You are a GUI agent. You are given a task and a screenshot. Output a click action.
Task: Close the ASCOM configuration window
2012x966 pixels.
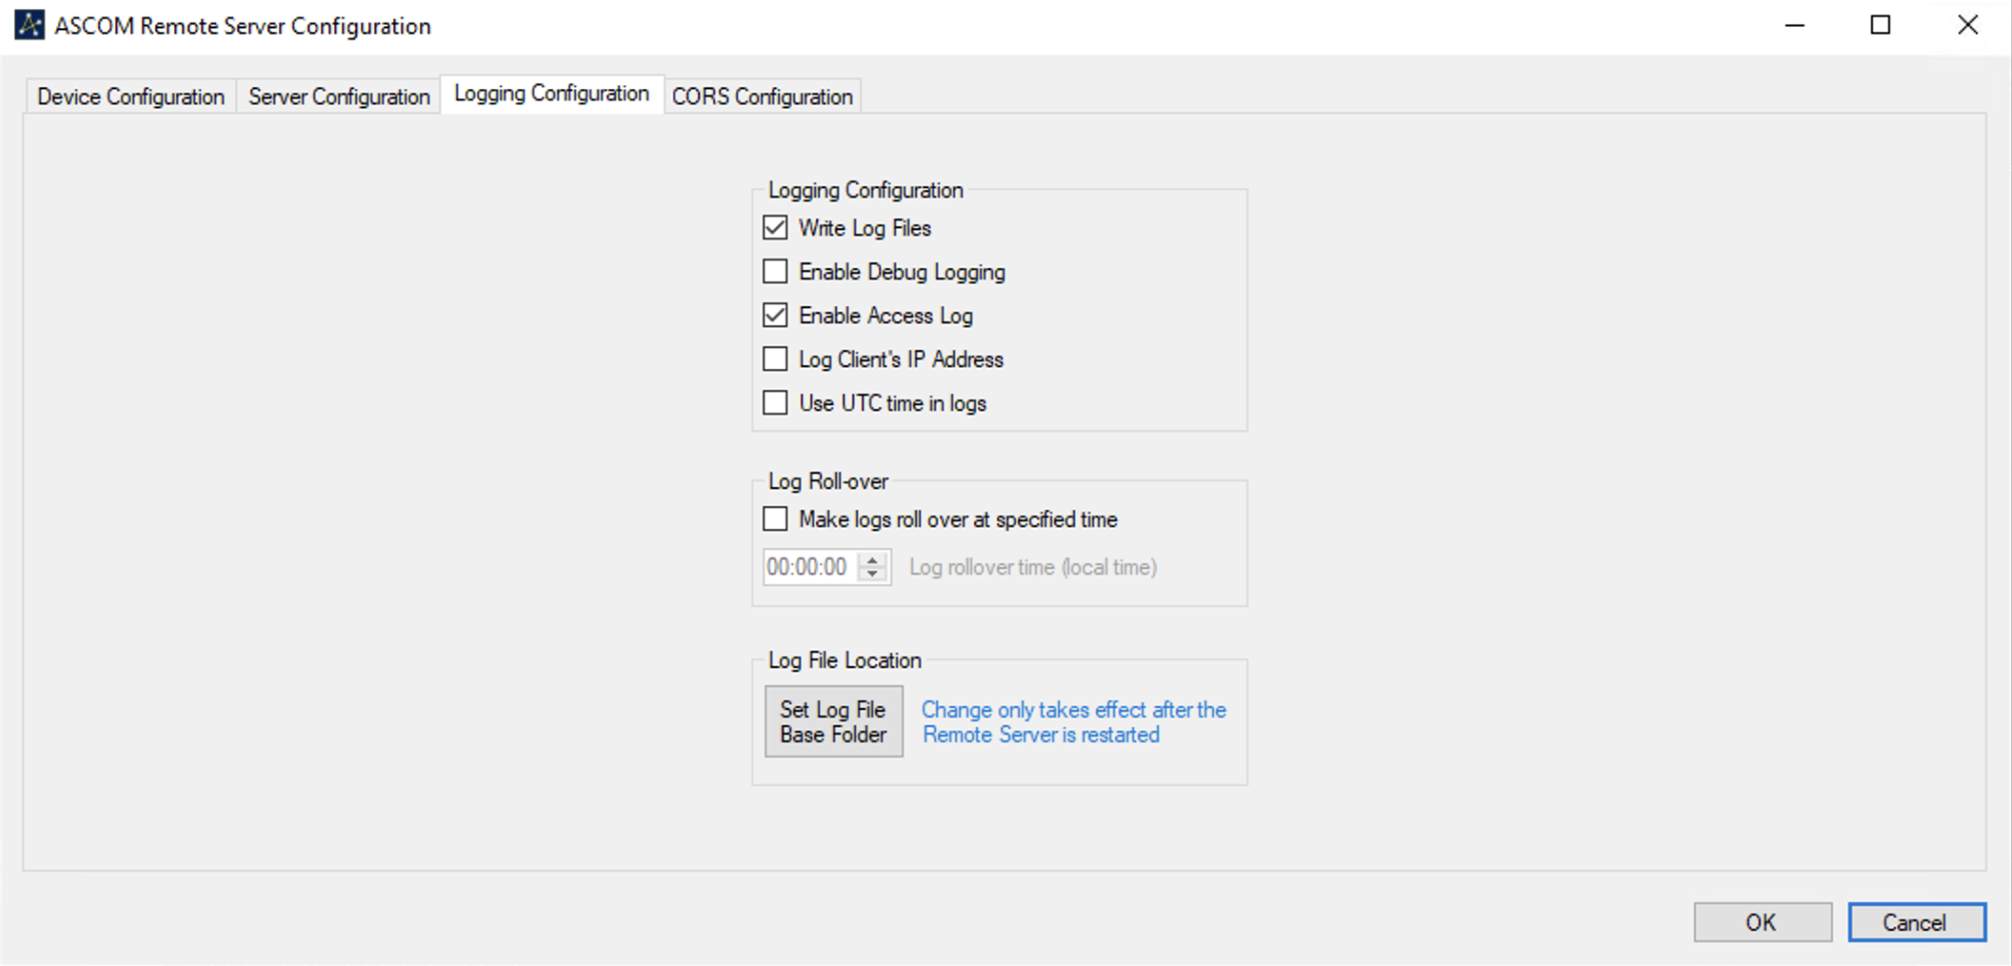(x=1967, y=25)
